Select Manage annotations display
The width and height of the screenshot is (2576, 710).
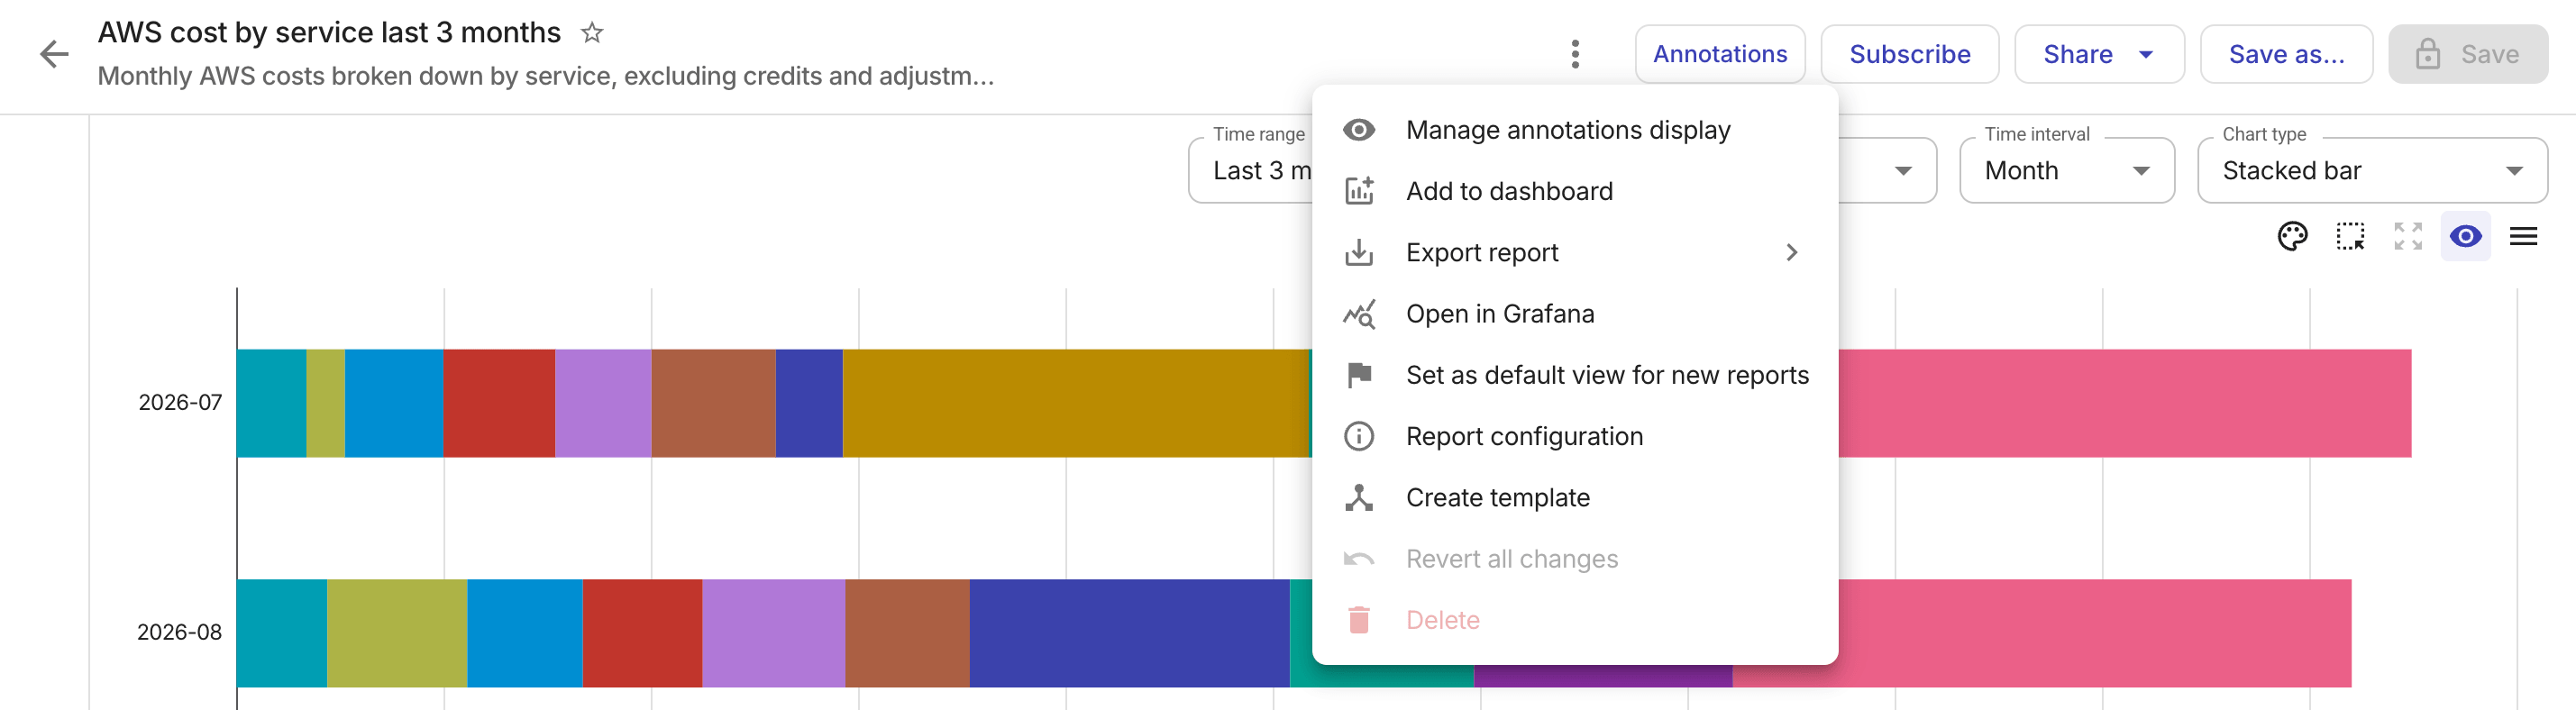tap(1575, 130)
